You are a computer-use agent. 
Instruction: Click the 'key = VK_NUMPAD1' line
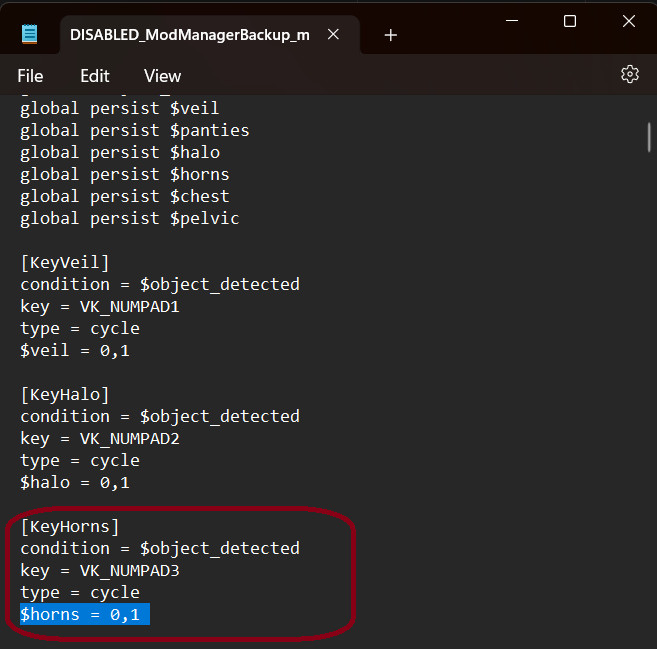[100, 307]
